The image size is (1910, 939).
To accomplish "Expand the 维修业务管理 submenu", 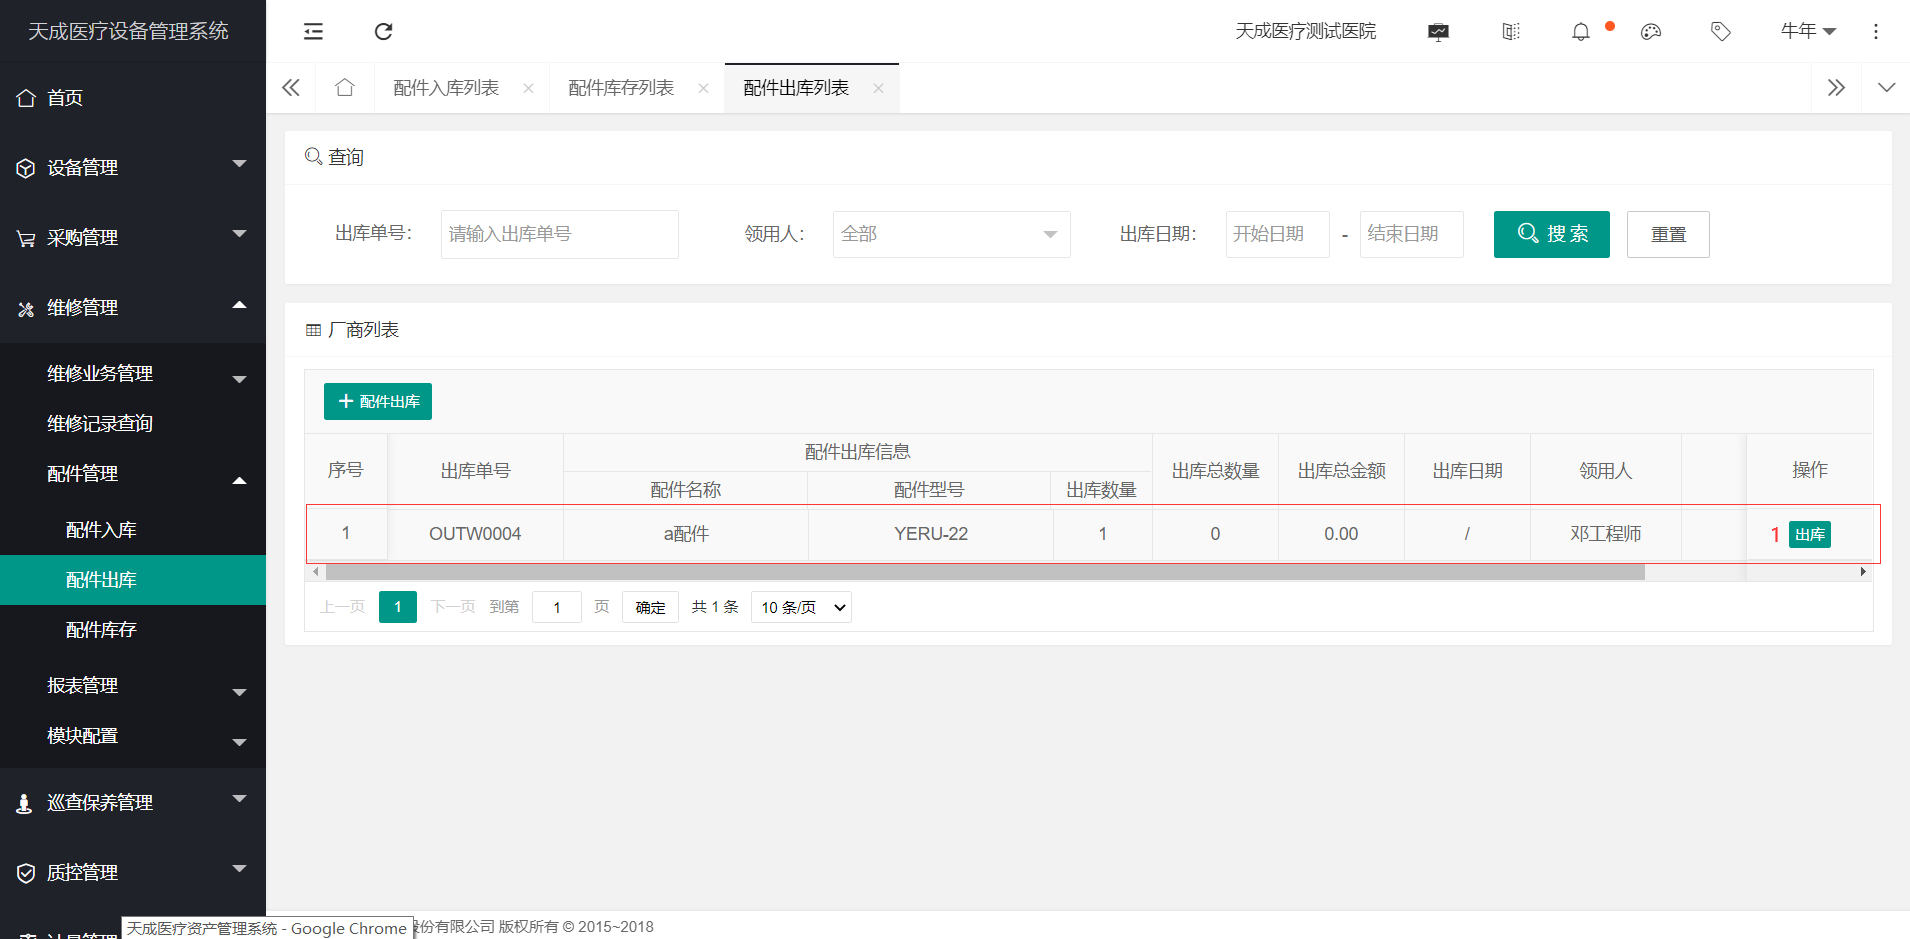I will tap(133, 374).
